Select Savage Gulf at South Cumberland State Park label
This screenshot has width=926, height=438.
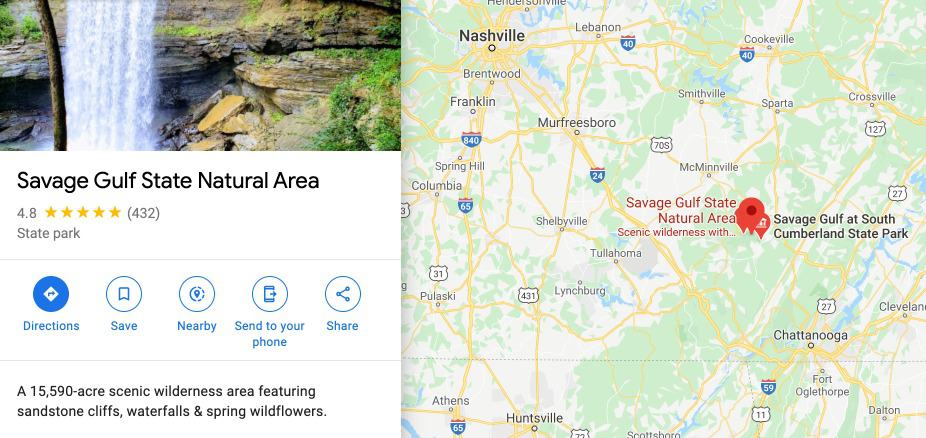click(840, 227)
